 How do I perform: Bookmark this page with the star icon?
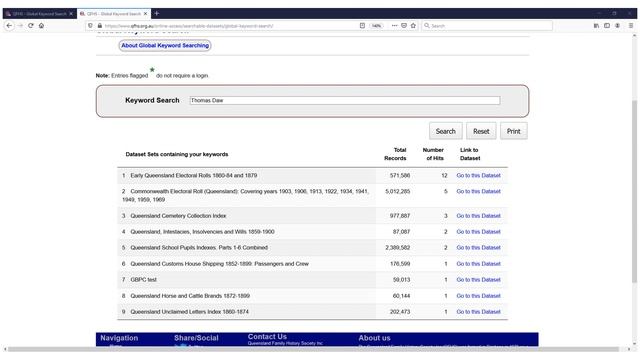coord(413,25)
